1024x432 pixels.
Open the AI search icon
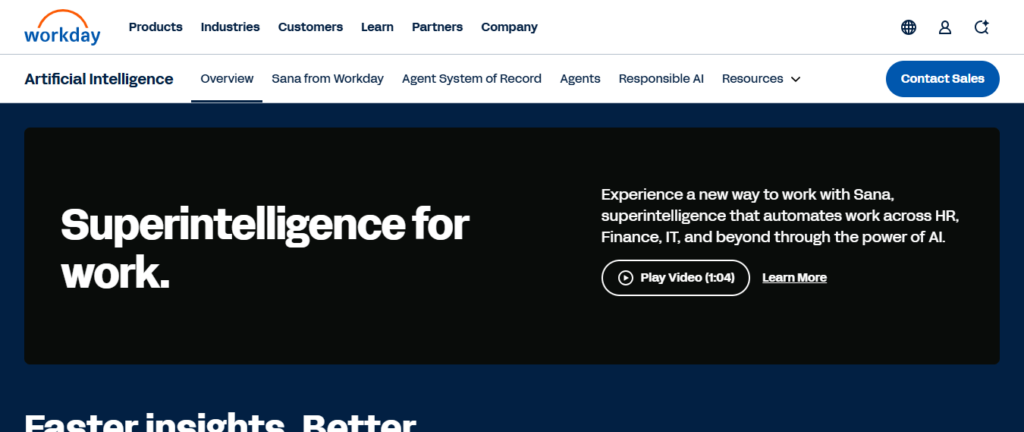(982, 27)
